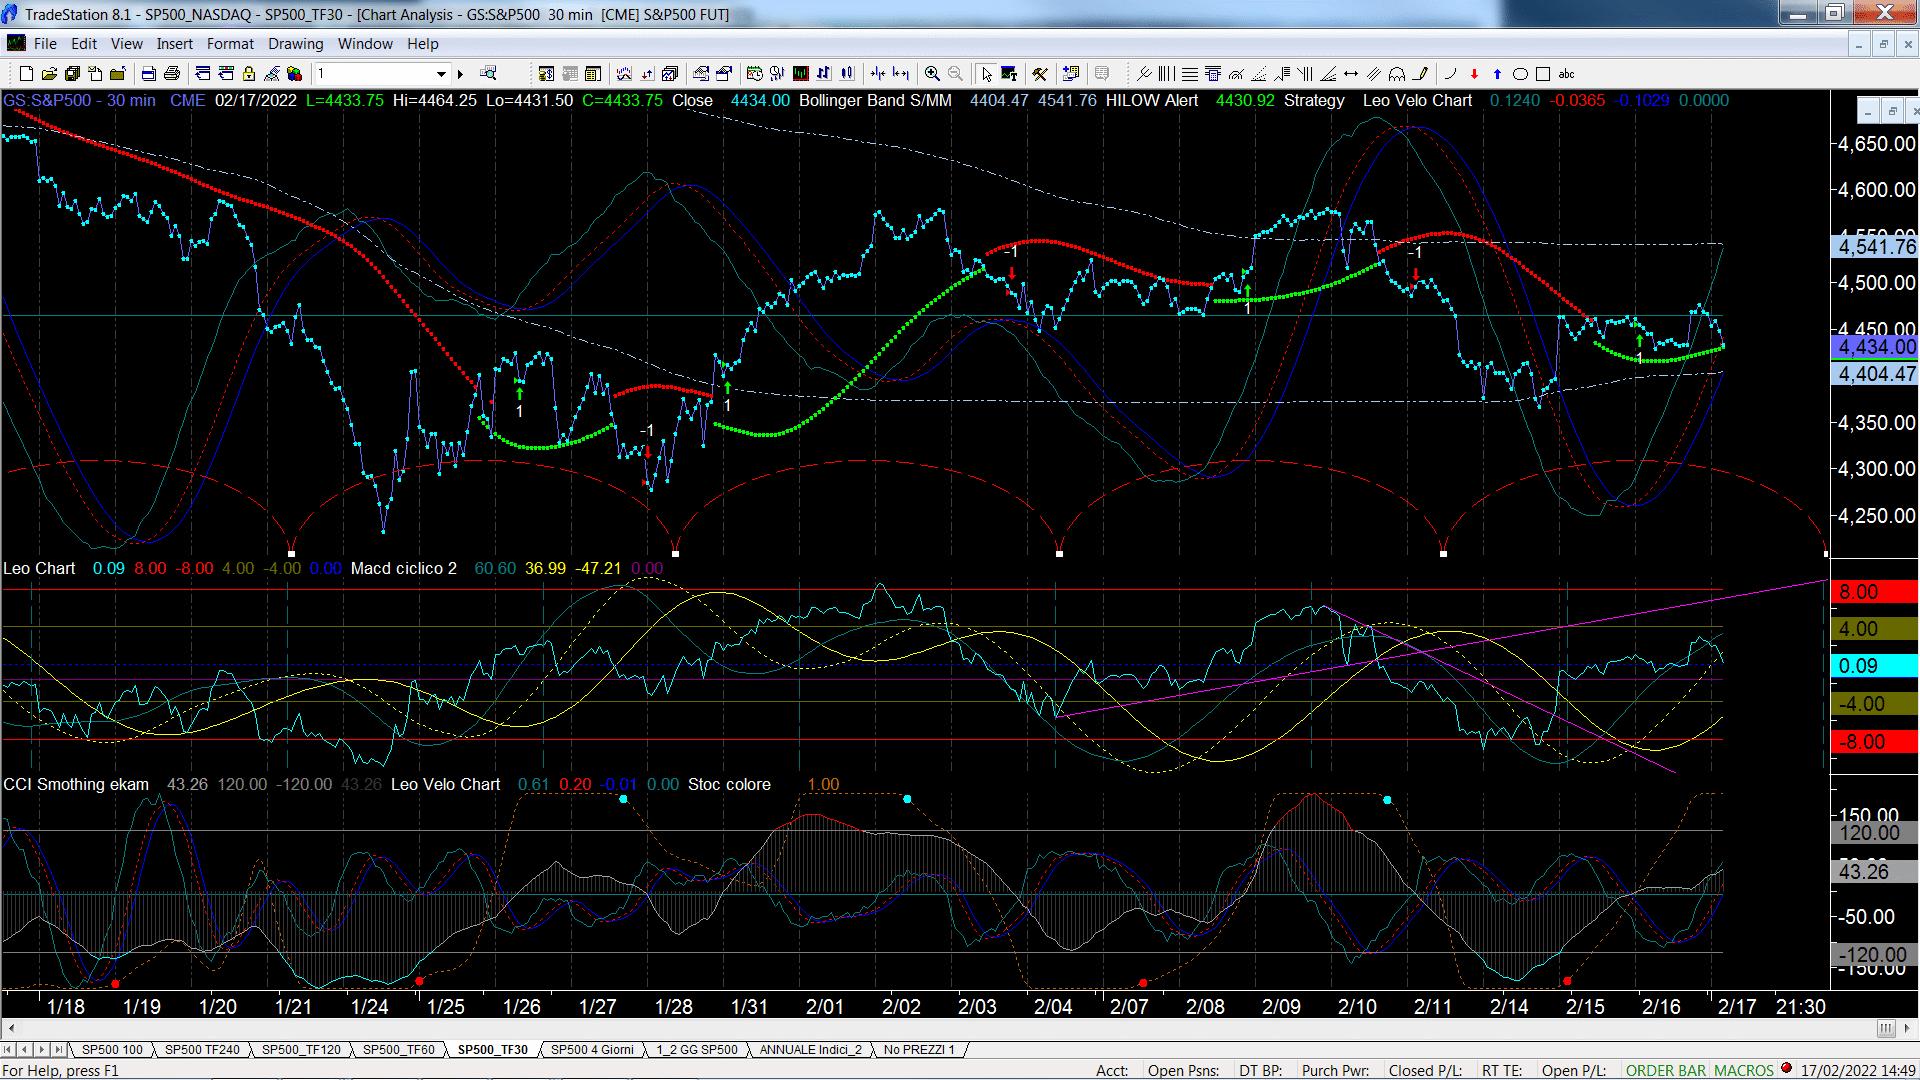The height and width of the screenshot is (1080, 1920).
Task: Switch to the SP500_TF120 tab
Action: click(301, 1049)
